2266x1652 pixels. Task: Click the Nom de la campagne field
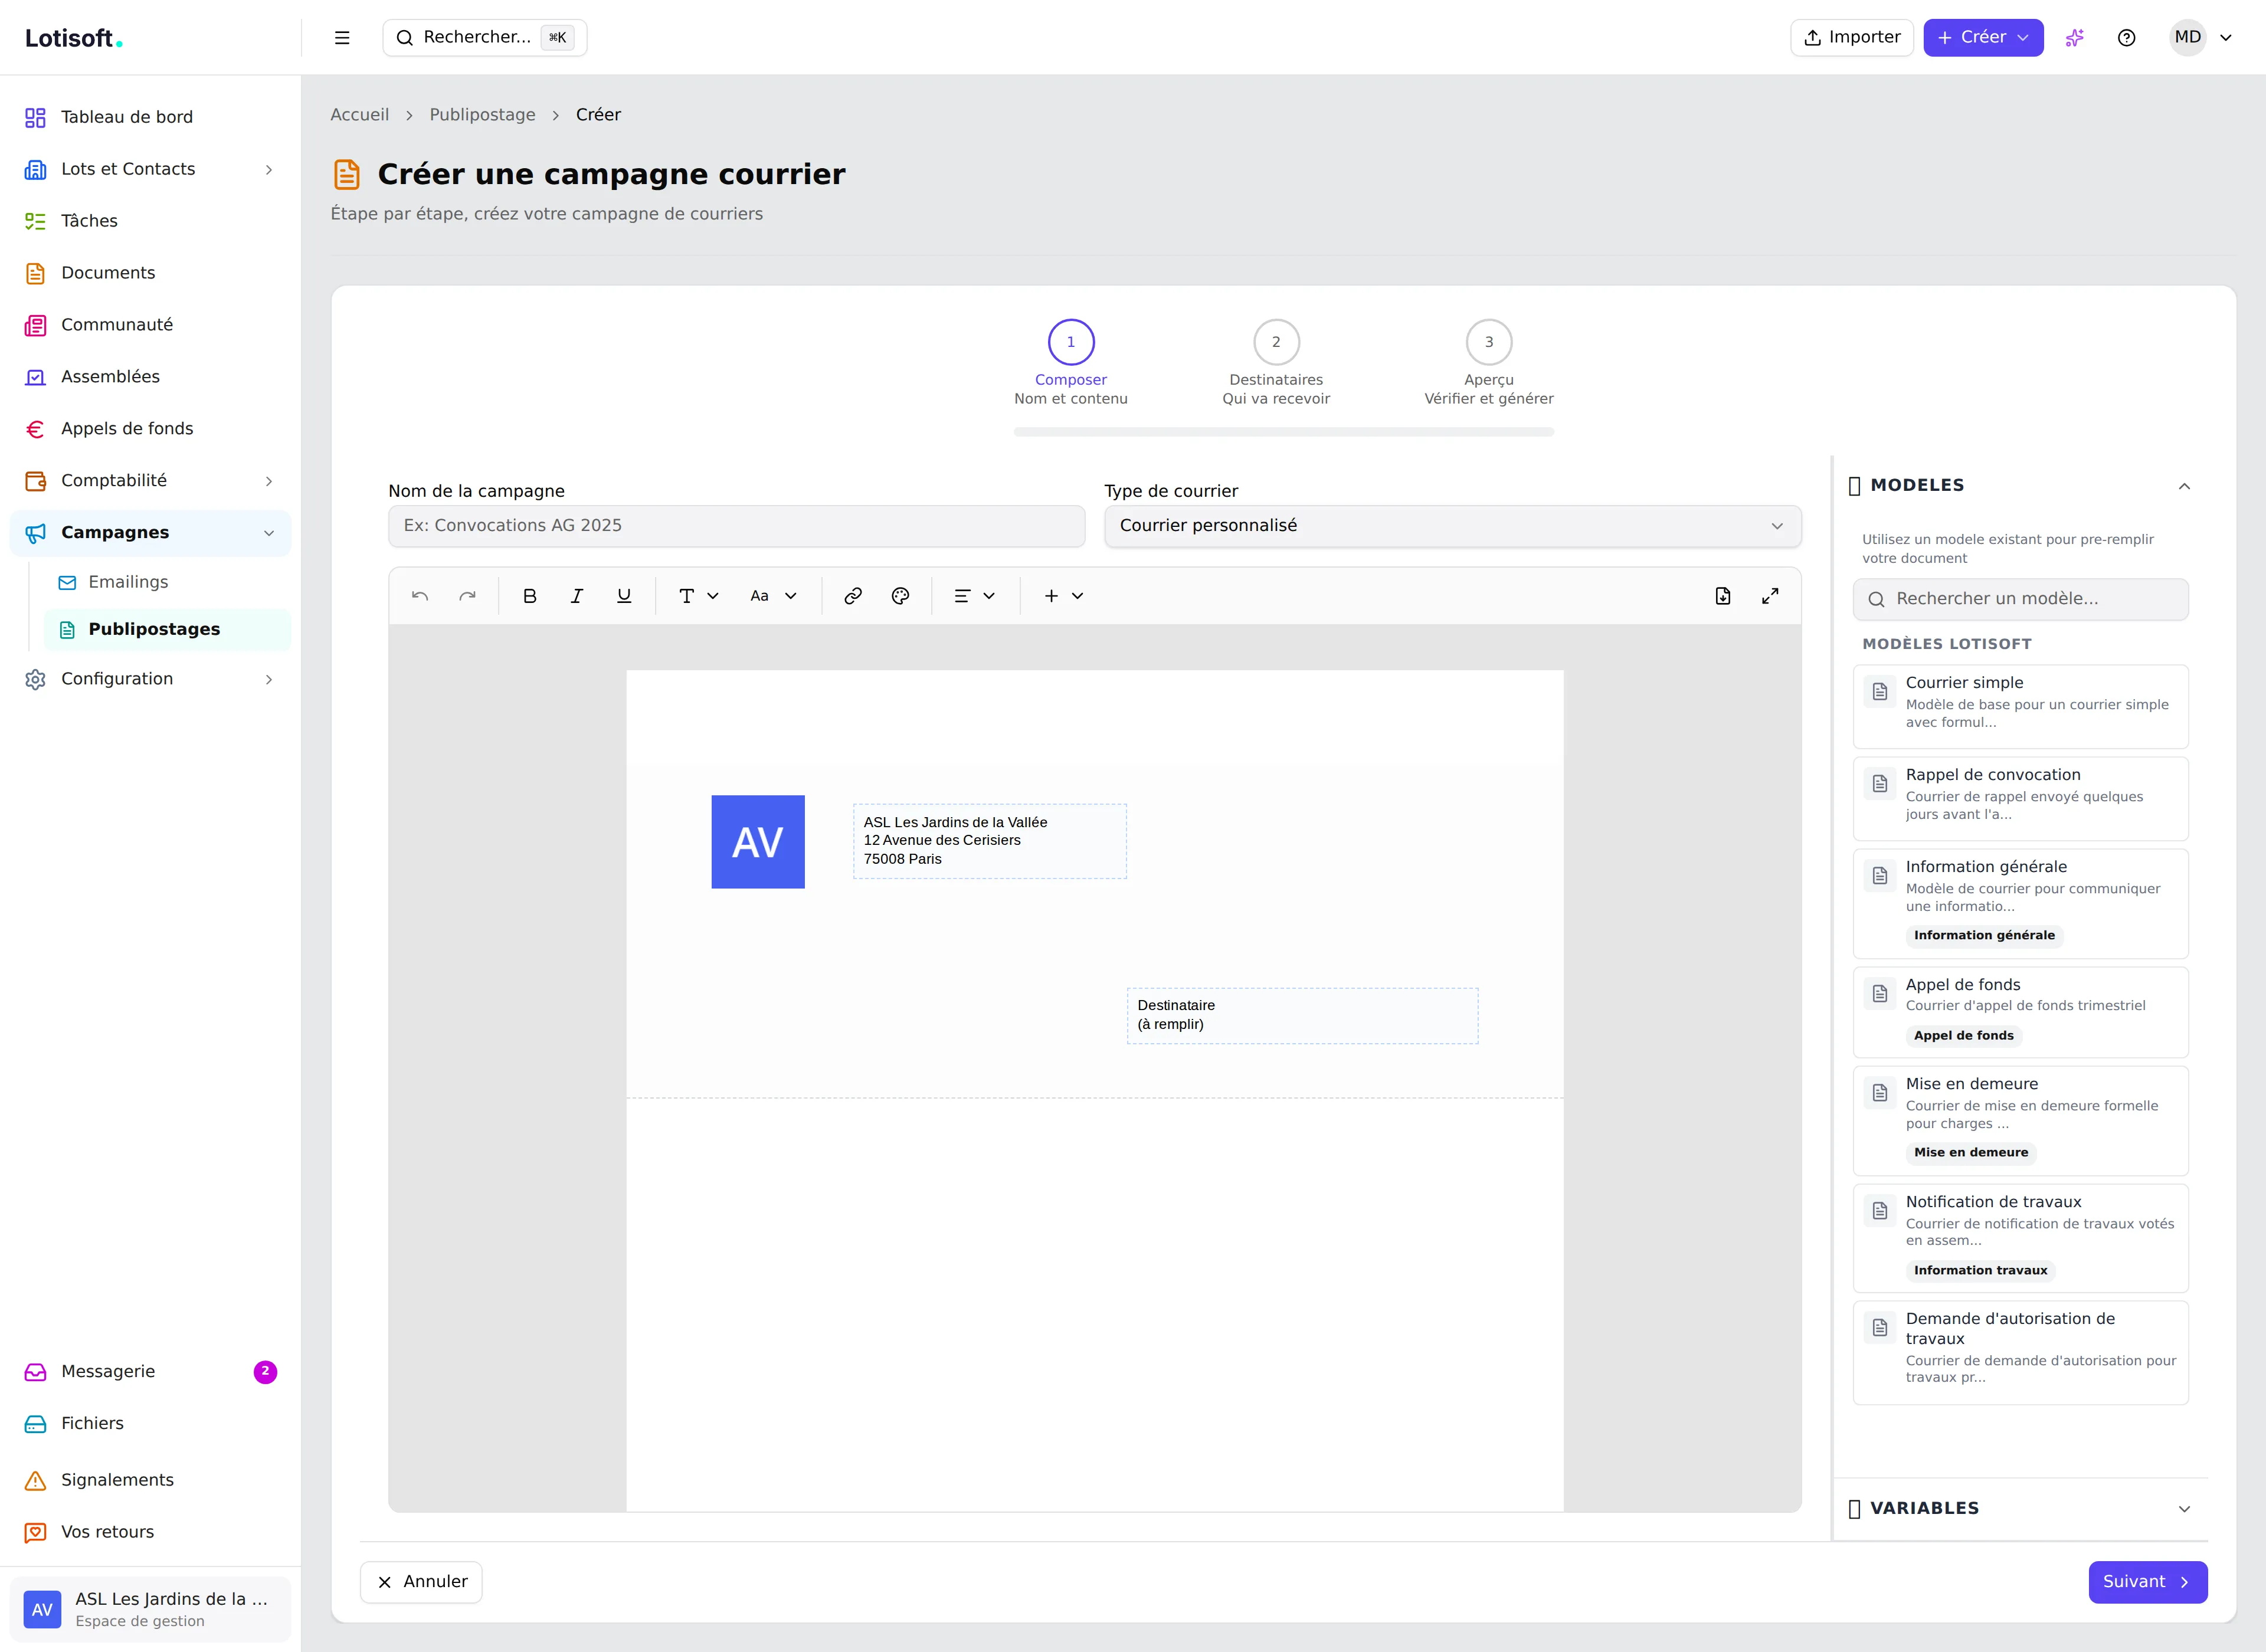(x=736, y=526)
